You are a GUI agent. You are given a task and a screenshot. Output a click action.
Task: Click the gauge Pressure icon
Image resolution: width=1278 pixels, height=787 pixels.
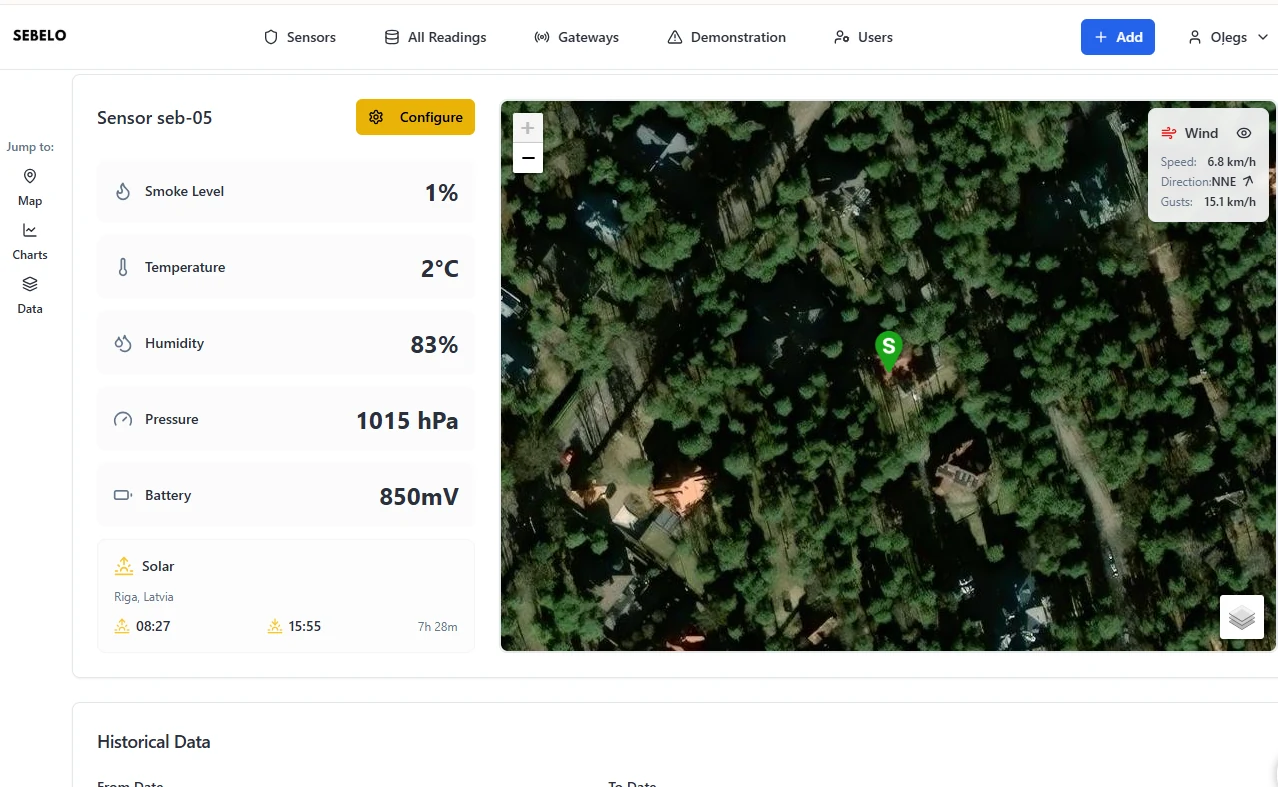click(123, 419)
